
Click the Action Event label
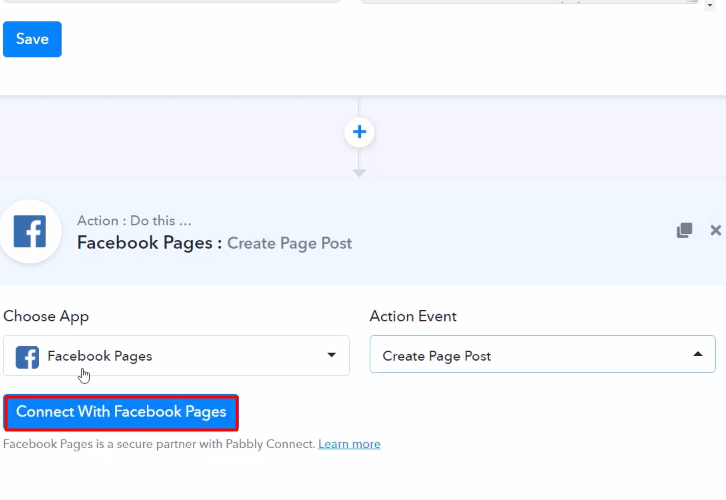(413, 316)
